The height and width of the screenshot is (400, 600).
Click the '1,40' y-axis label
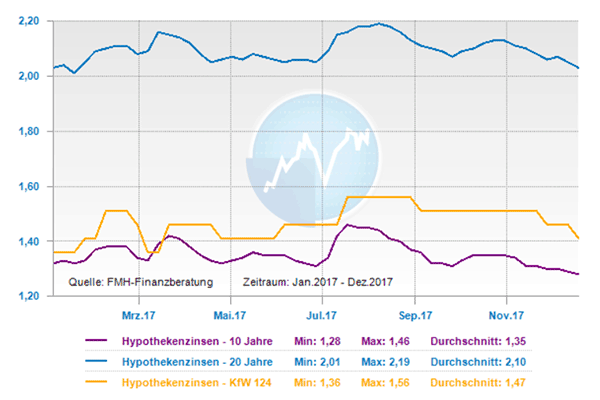pyautogui.click(x=29, y=242)
